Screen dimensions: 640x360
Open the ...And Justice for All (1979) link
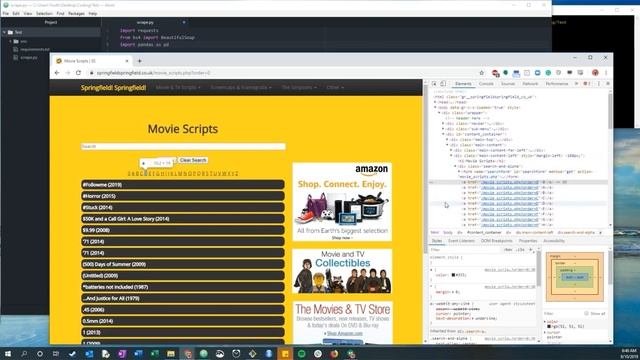[111, 298]
